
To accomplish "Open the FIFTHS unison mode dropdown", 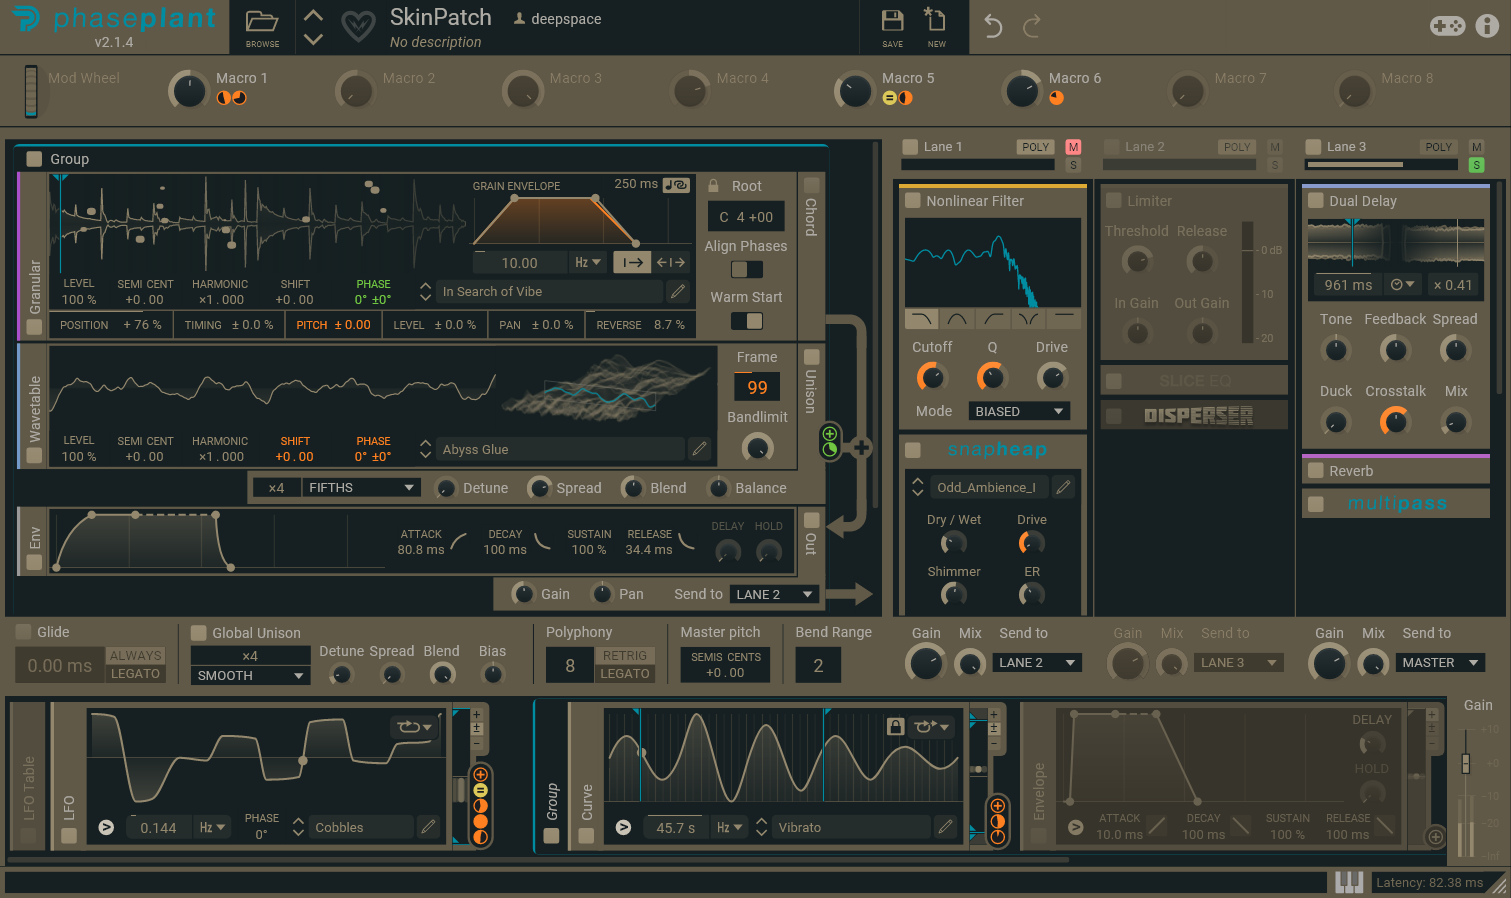I will [x=361, y=488].
